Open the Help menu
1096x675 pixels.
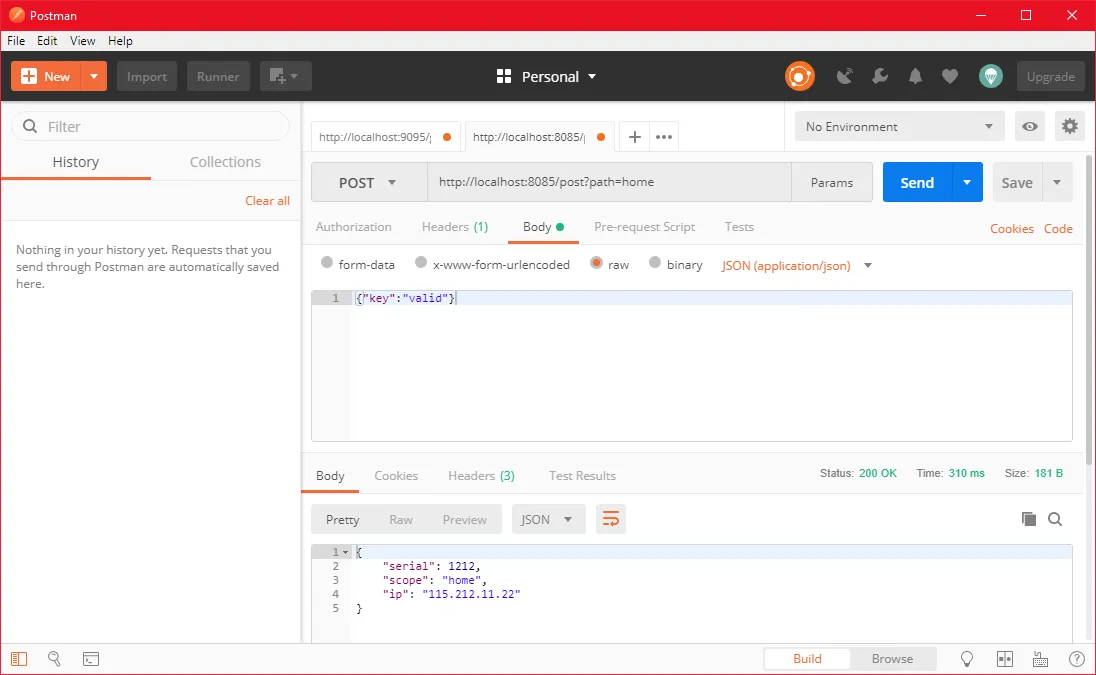pos(120,41)
